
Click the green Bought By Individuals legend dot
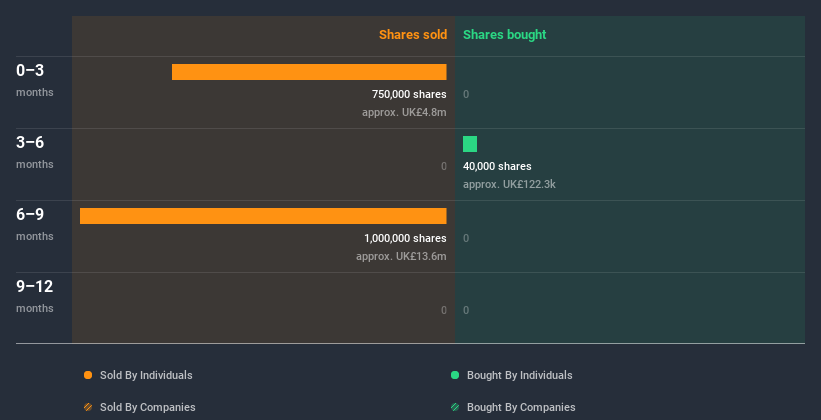(x=455, y=375)
